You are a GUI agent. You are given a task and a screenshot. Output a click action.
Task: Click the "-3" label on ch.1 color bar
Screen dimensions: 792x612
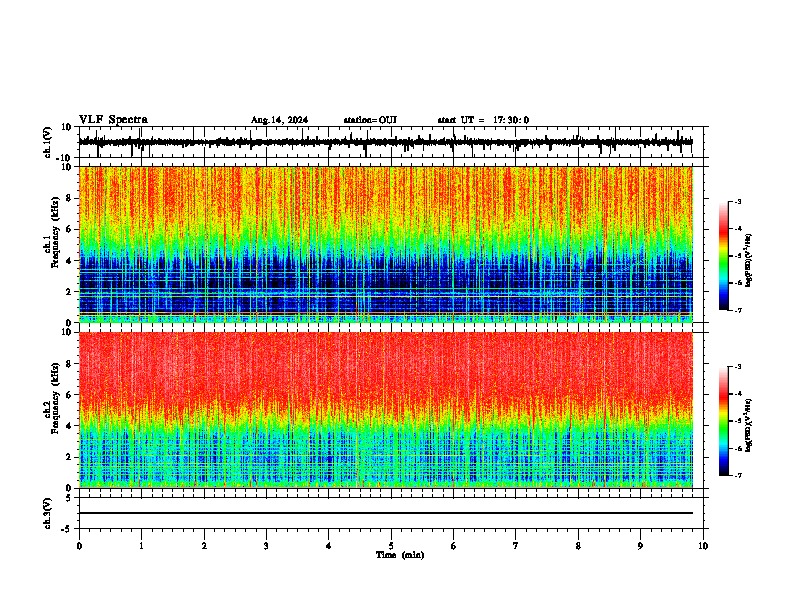tap(738, 202)
